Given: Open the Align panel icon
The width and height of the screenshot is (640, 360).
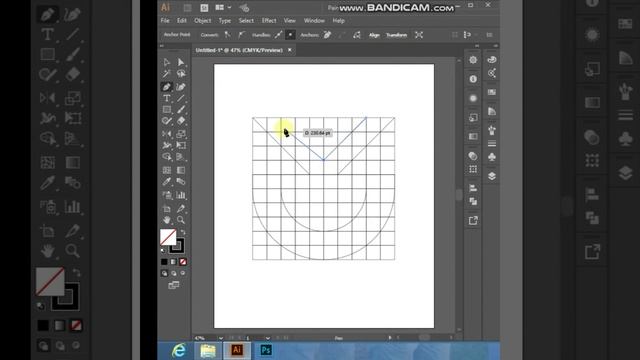Looking at the screenshot, I should tap(473, 188).
